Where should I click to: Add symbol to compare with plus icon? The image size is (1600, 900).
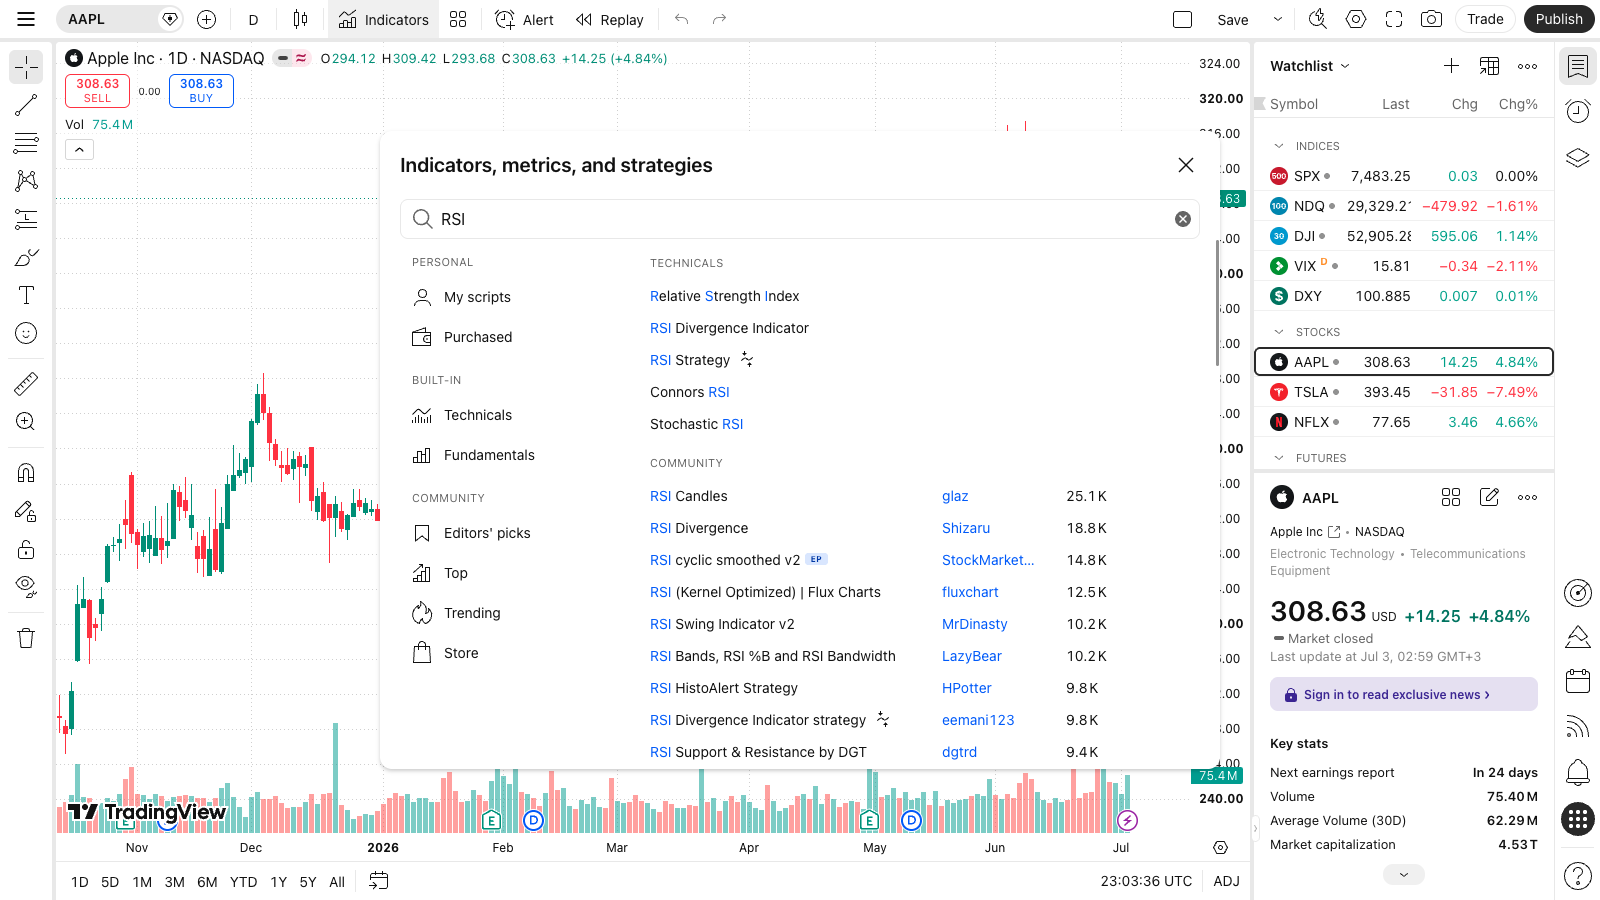pos(206,19)
